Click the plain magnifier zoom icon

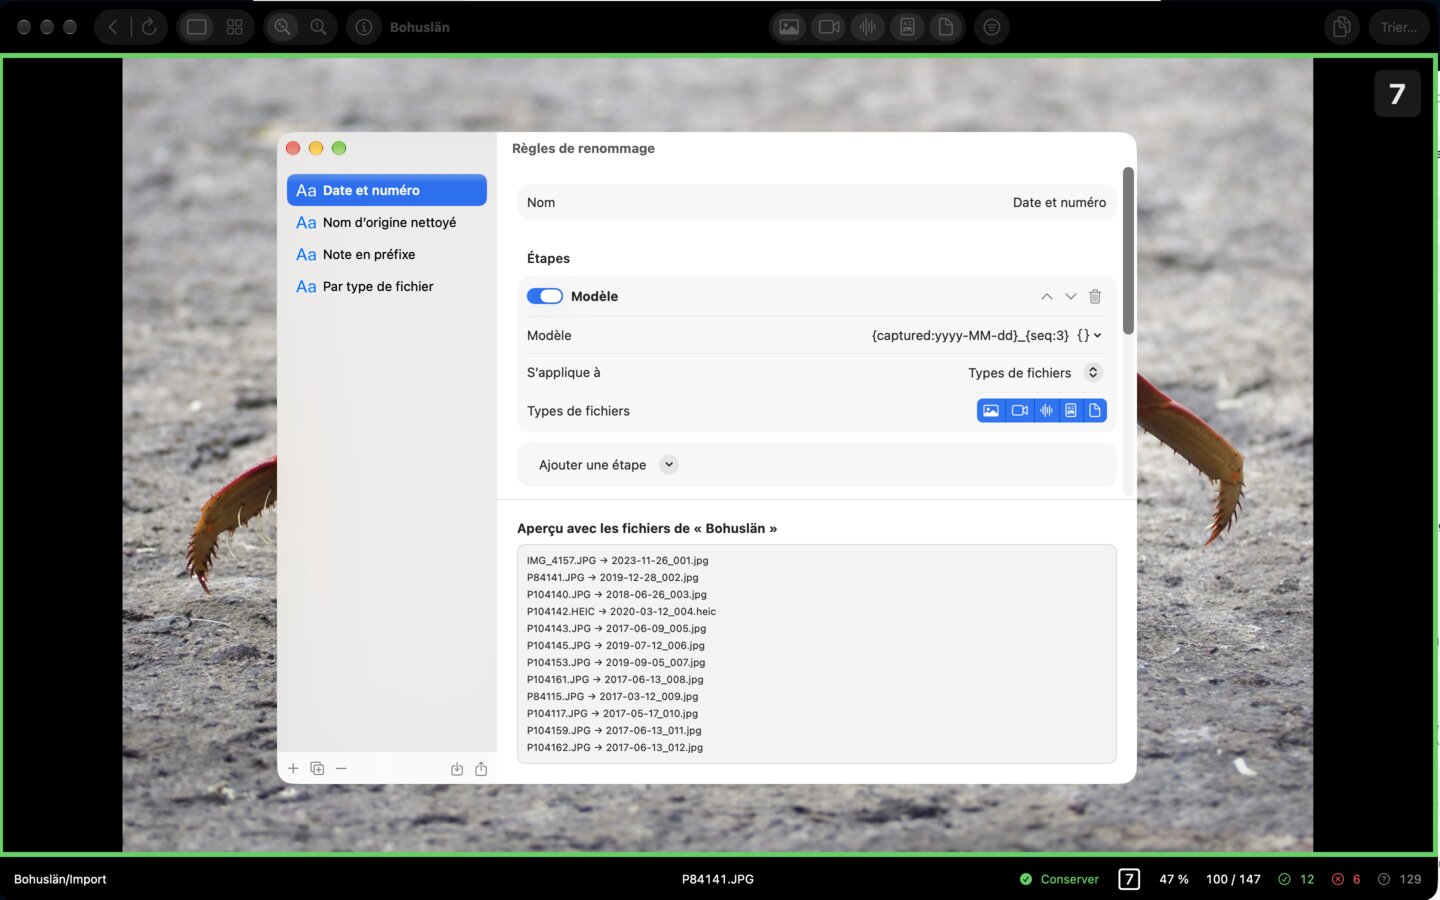point(319,27)
